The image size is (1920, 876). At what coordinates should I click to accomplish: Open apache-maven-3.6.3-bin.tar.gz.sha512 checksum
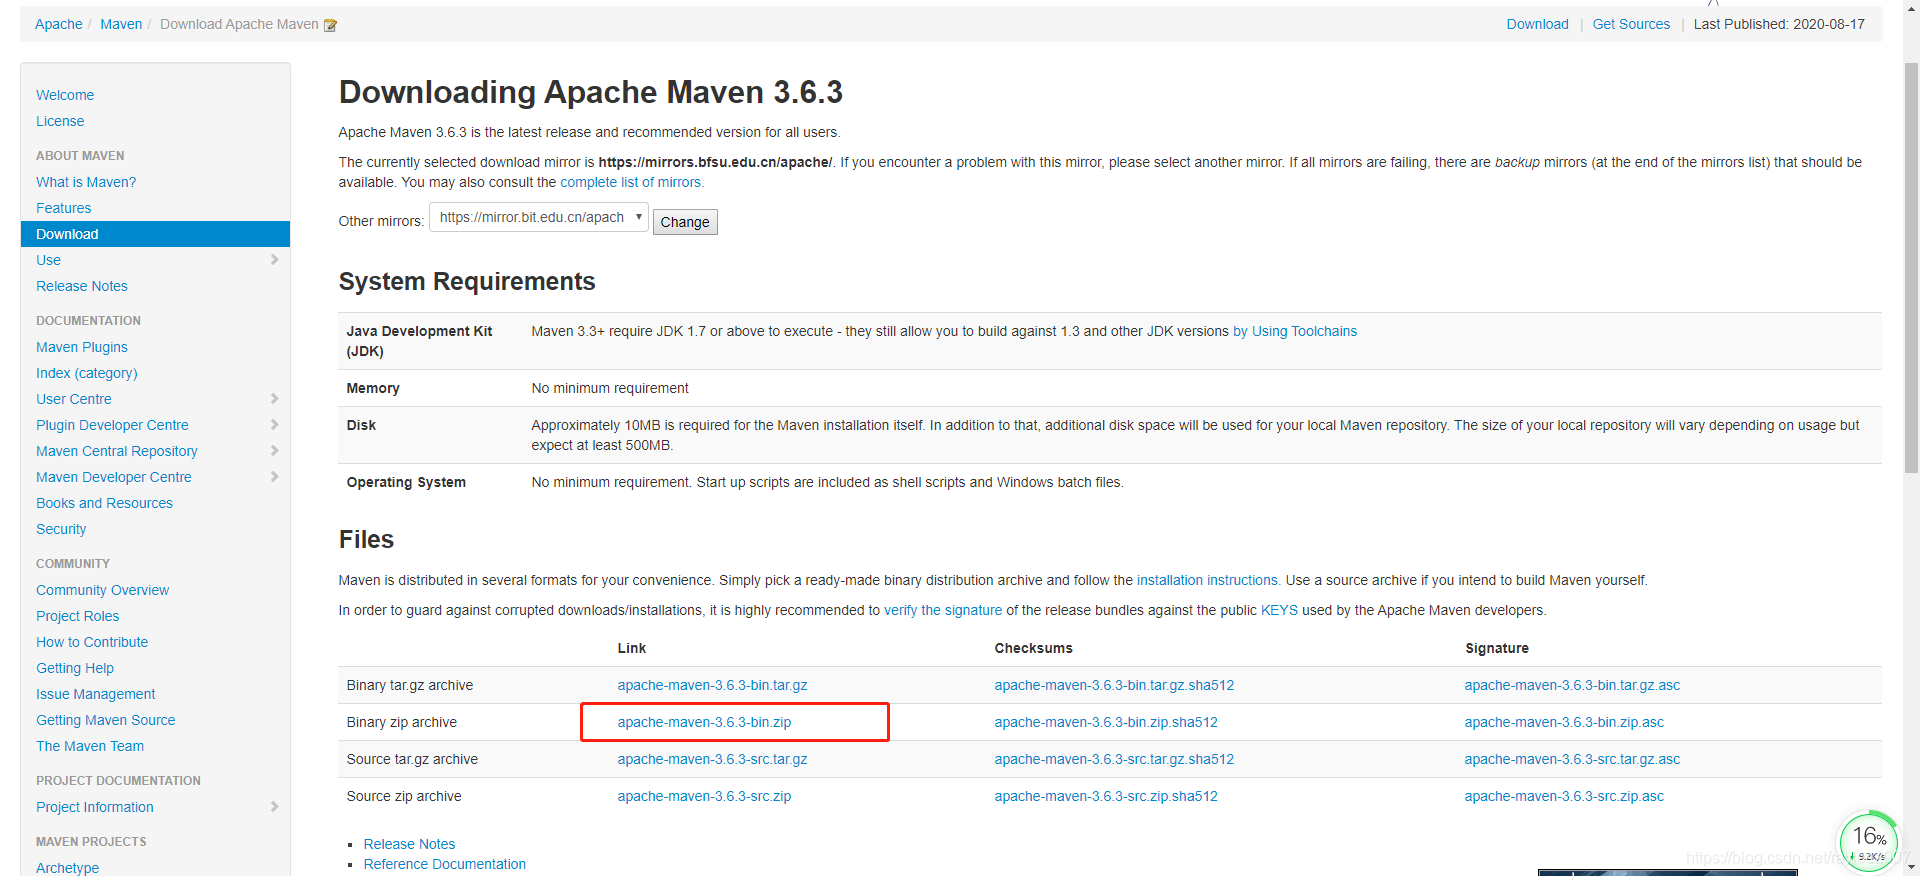(1114, 685)
